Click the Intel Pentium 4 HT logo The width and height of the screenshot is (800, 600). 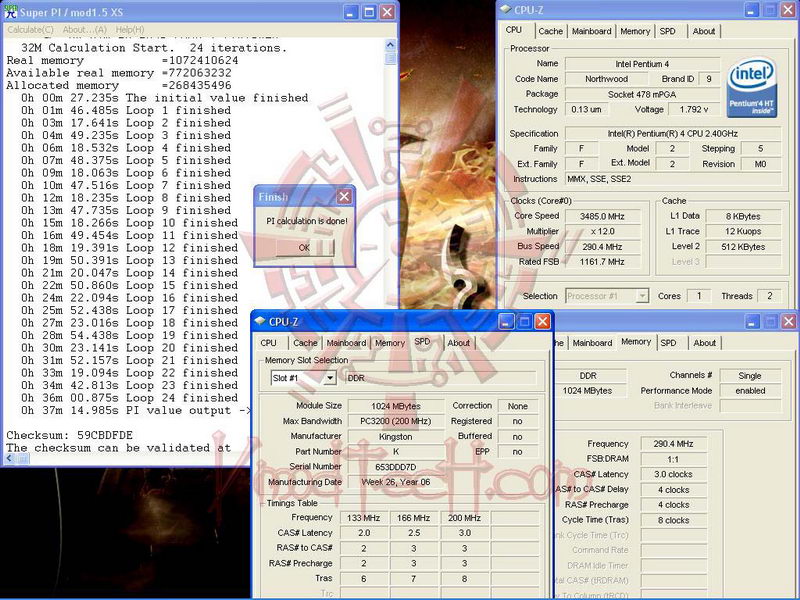tap(751, 87)
